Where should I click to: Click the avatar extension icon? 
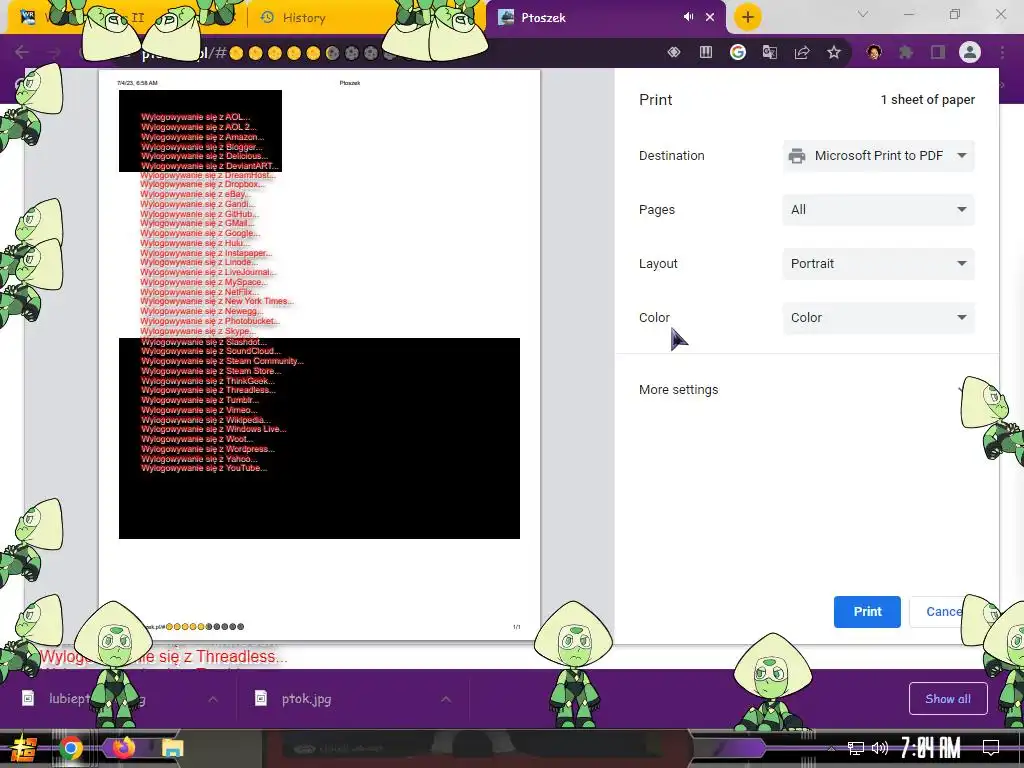874,52
